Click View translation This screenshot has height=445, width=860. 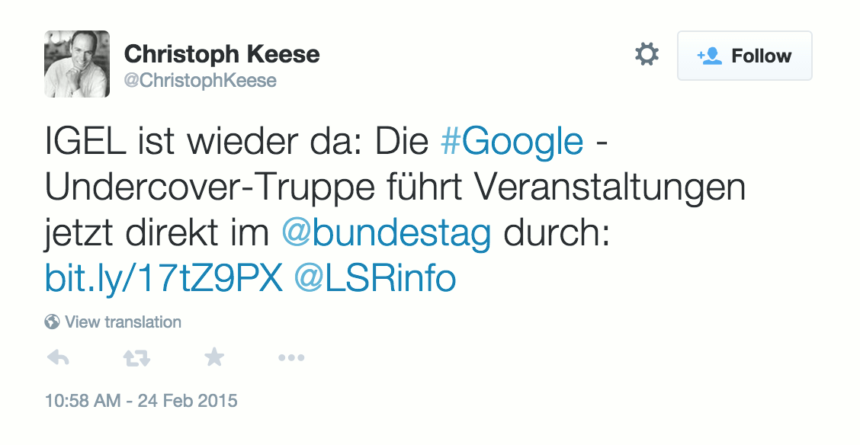click(x=122, y=322)
